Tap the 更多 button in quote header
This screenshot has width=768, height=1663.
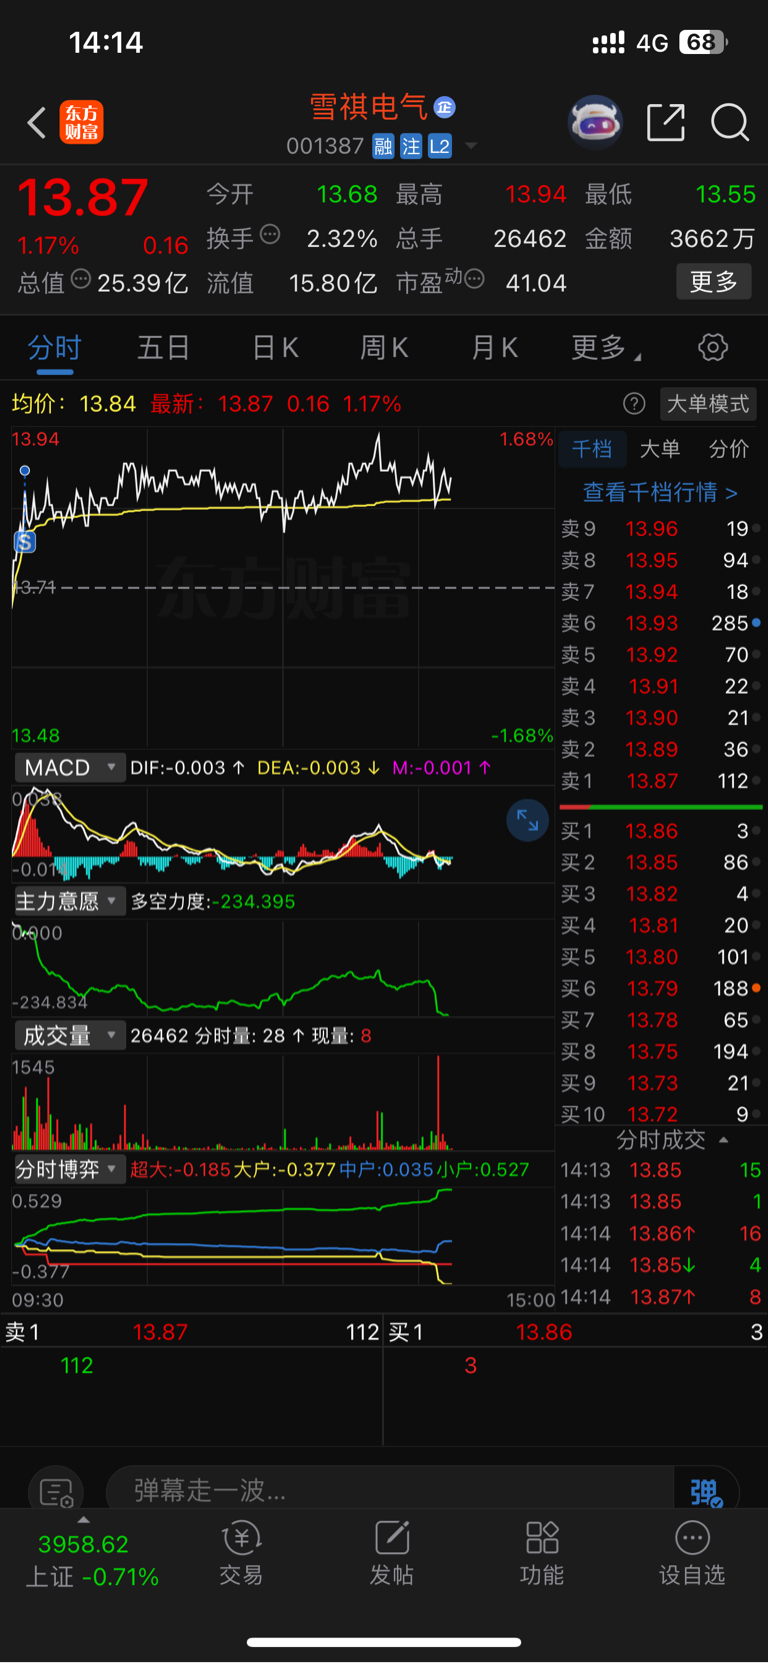(714, 282)
